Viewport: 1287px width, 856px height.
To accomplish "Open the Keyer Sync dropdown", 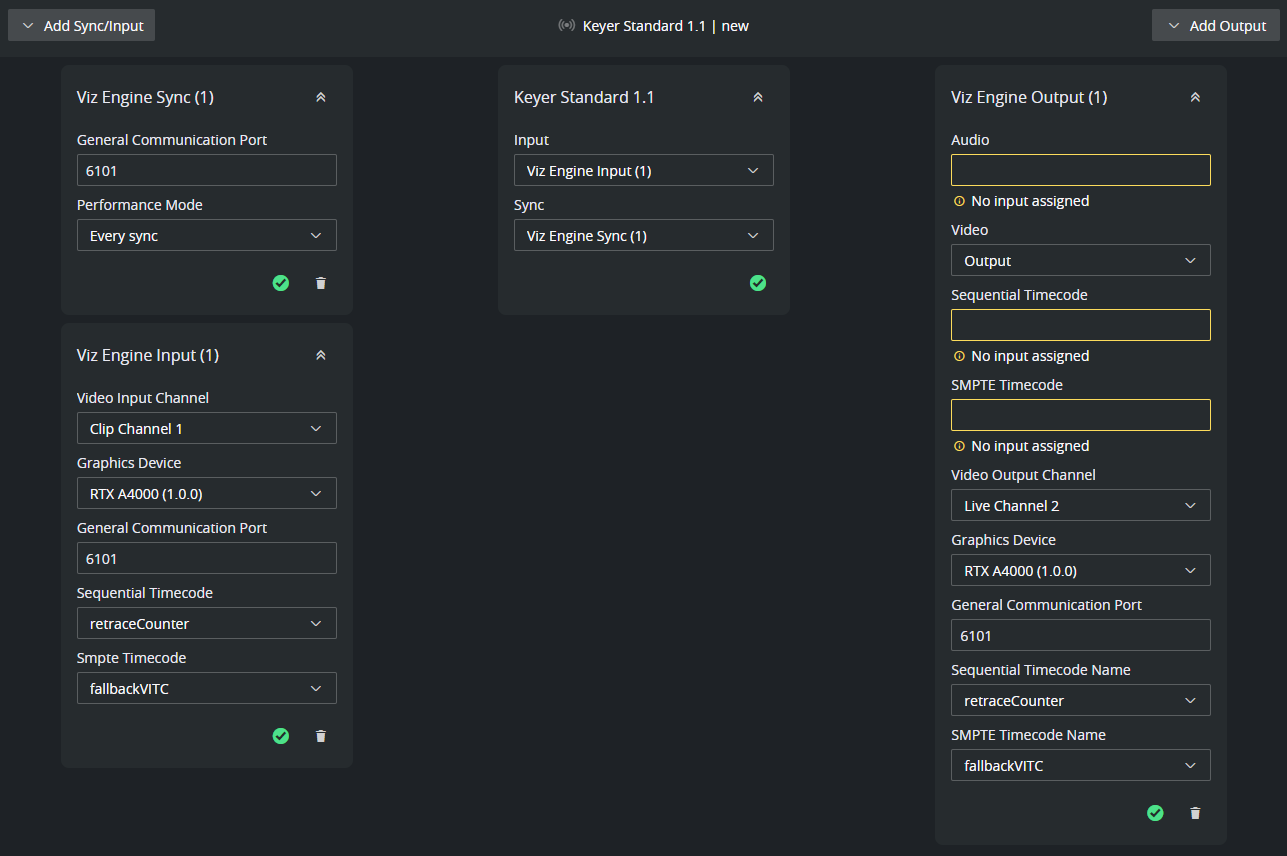I will [x=644, y=236].
